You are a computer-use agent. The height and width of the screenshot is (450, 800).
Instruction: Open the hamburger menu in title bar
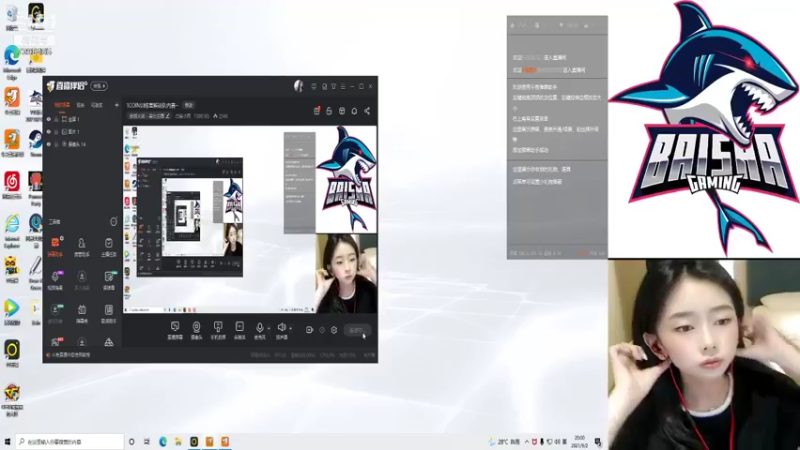tap(343, 86)
